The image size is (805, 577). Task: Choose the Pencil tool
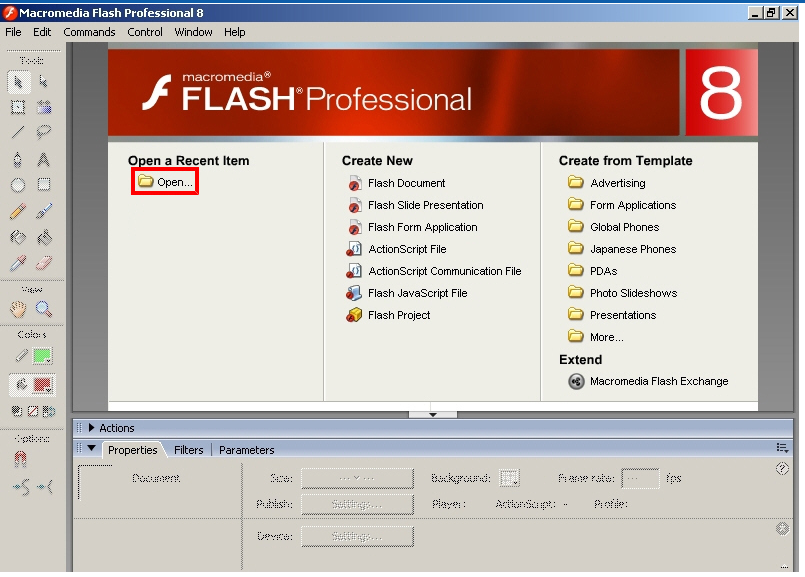pos(18,211)
